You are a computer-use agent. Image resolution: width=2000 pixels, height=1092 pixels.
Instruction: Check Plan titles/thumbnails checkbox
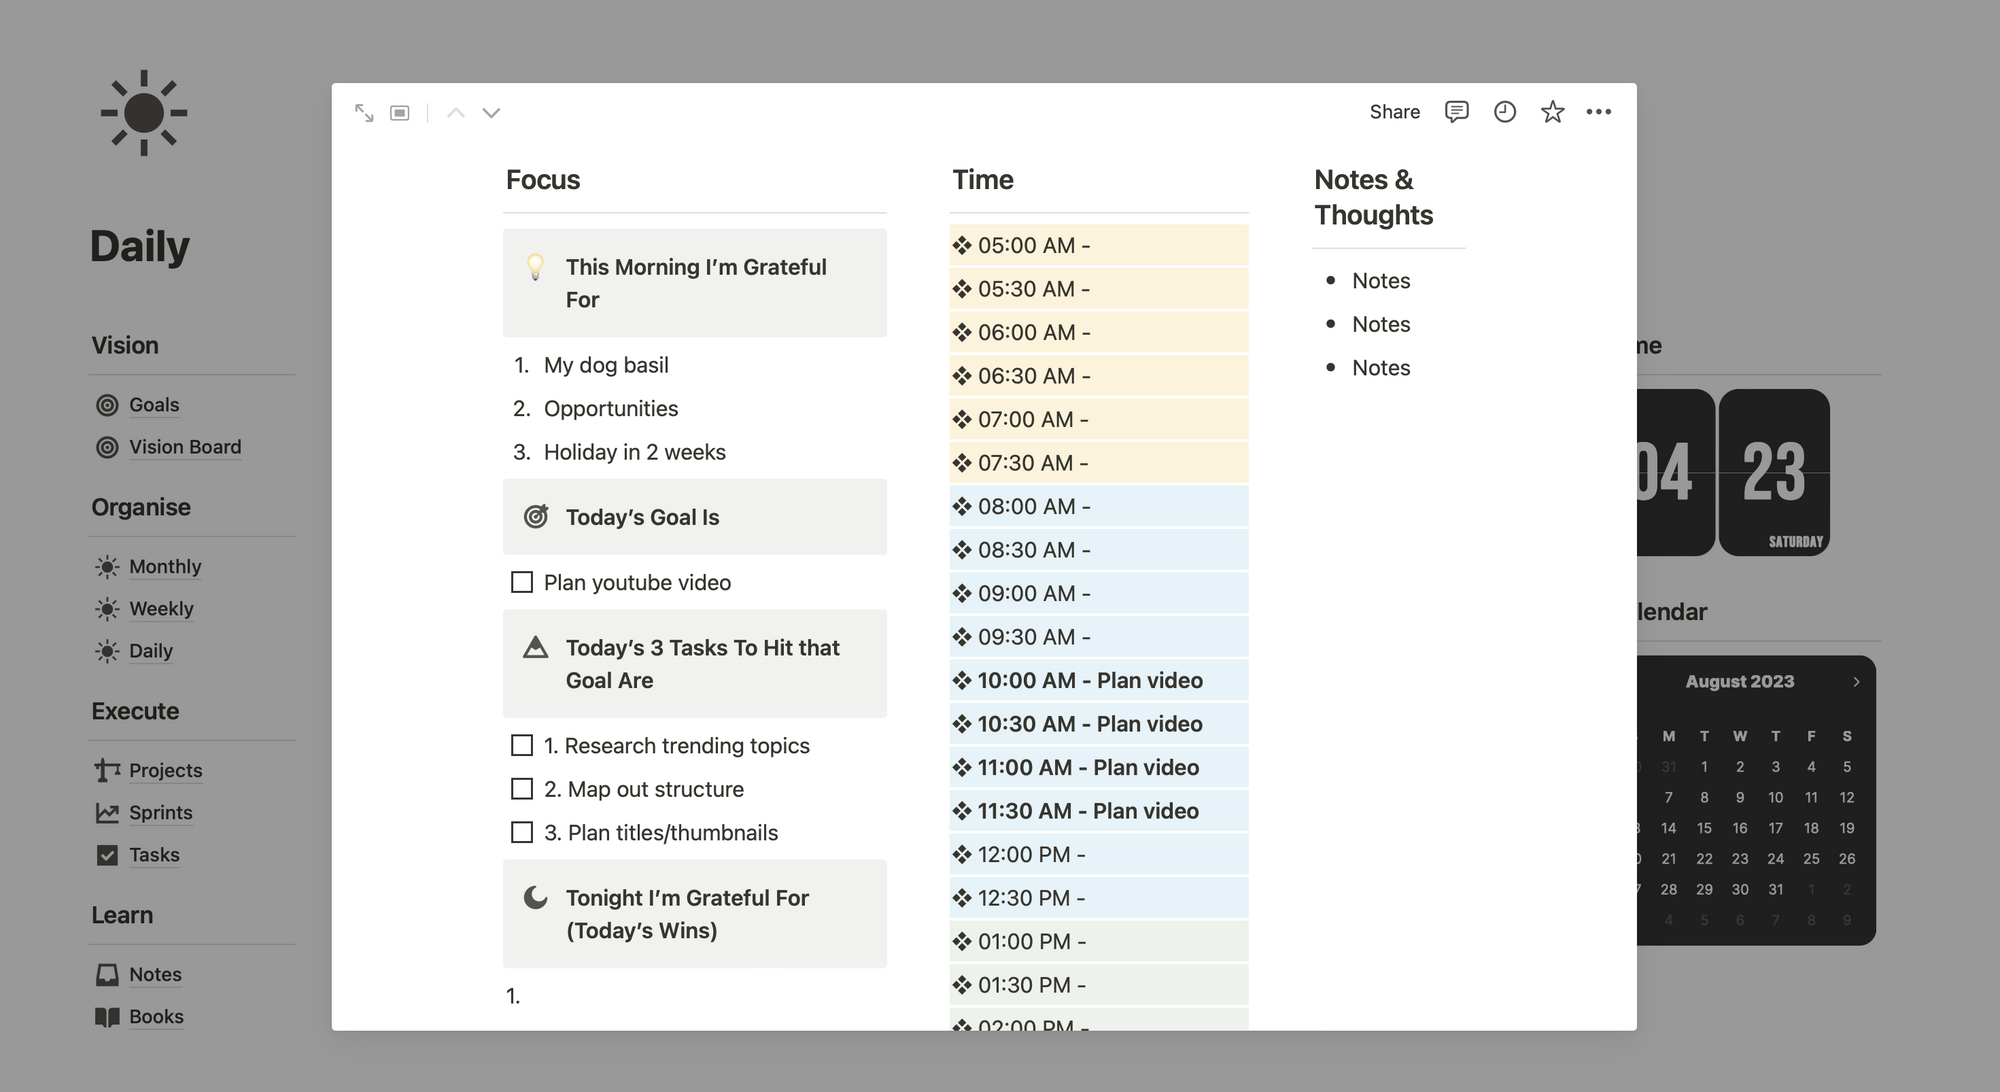pyautogui.click(x=522, y=832)
